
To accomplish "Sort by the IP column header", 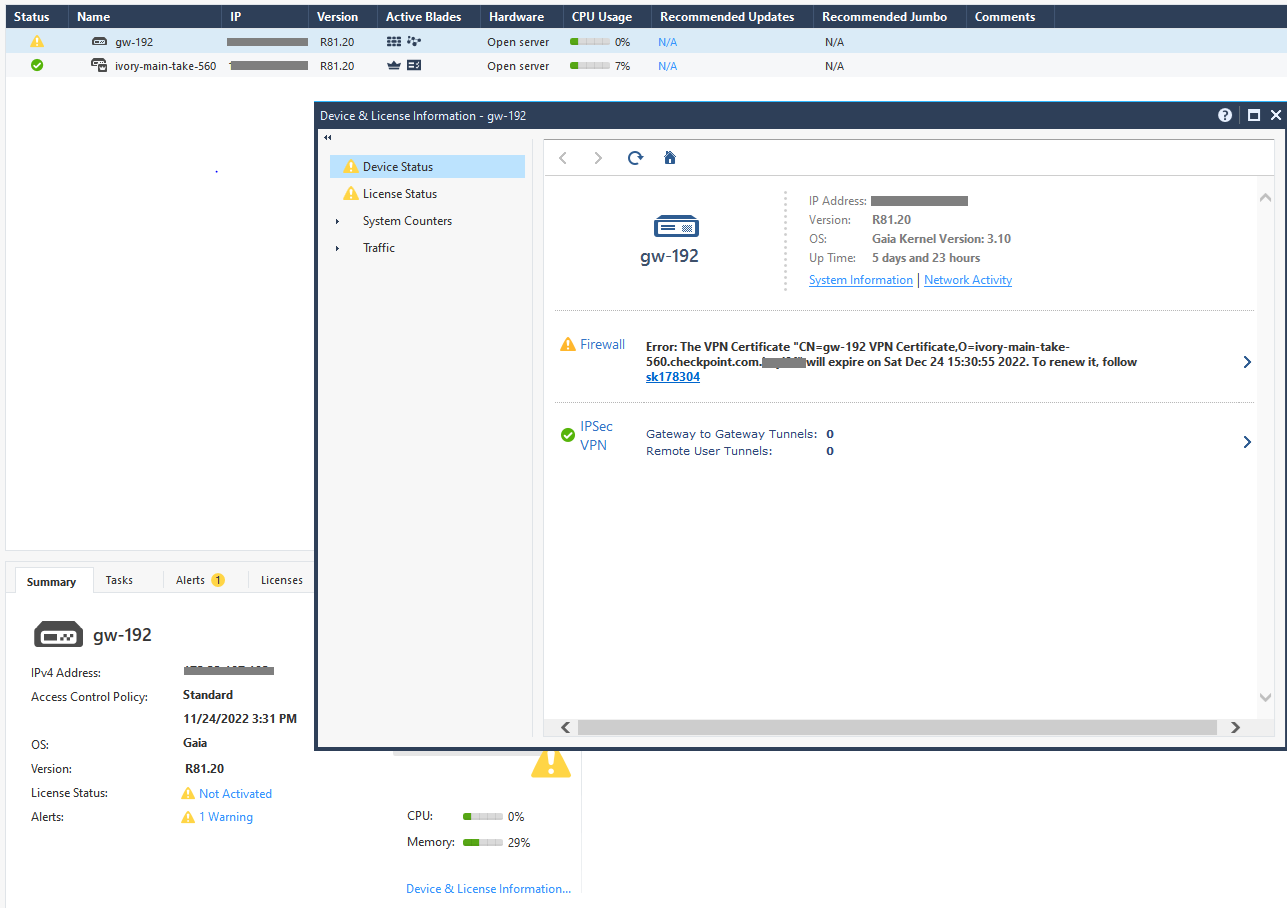I will point(265,17).
